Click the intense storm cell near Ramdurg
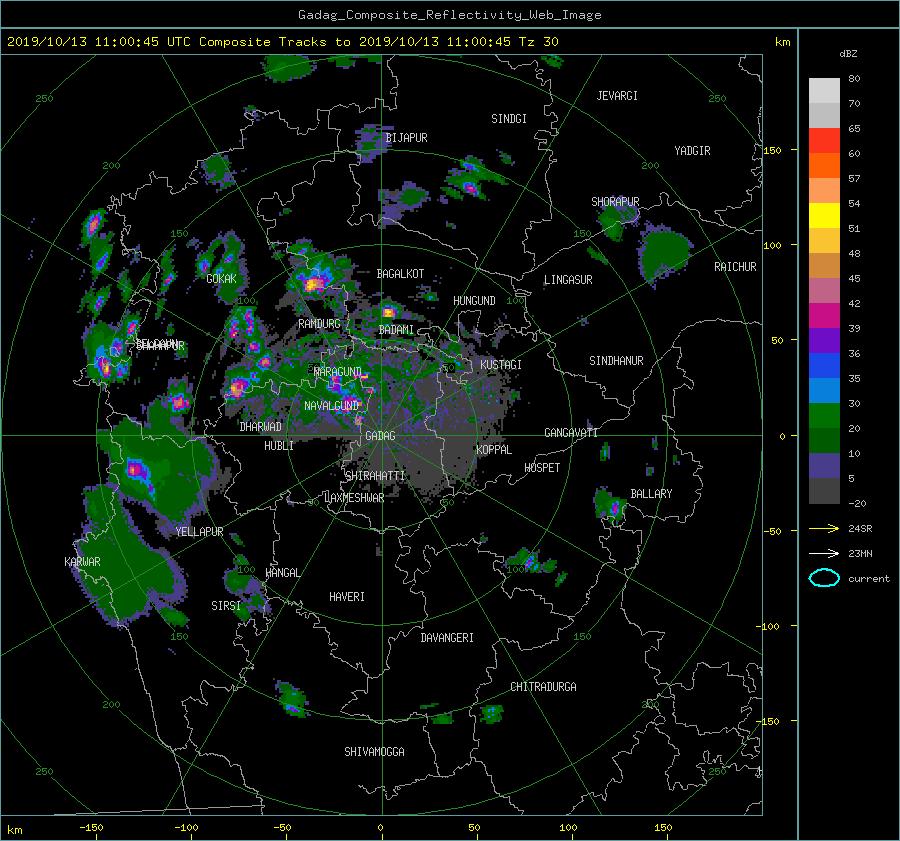This screenshot has width=900, height=841. tap(313, 282)
